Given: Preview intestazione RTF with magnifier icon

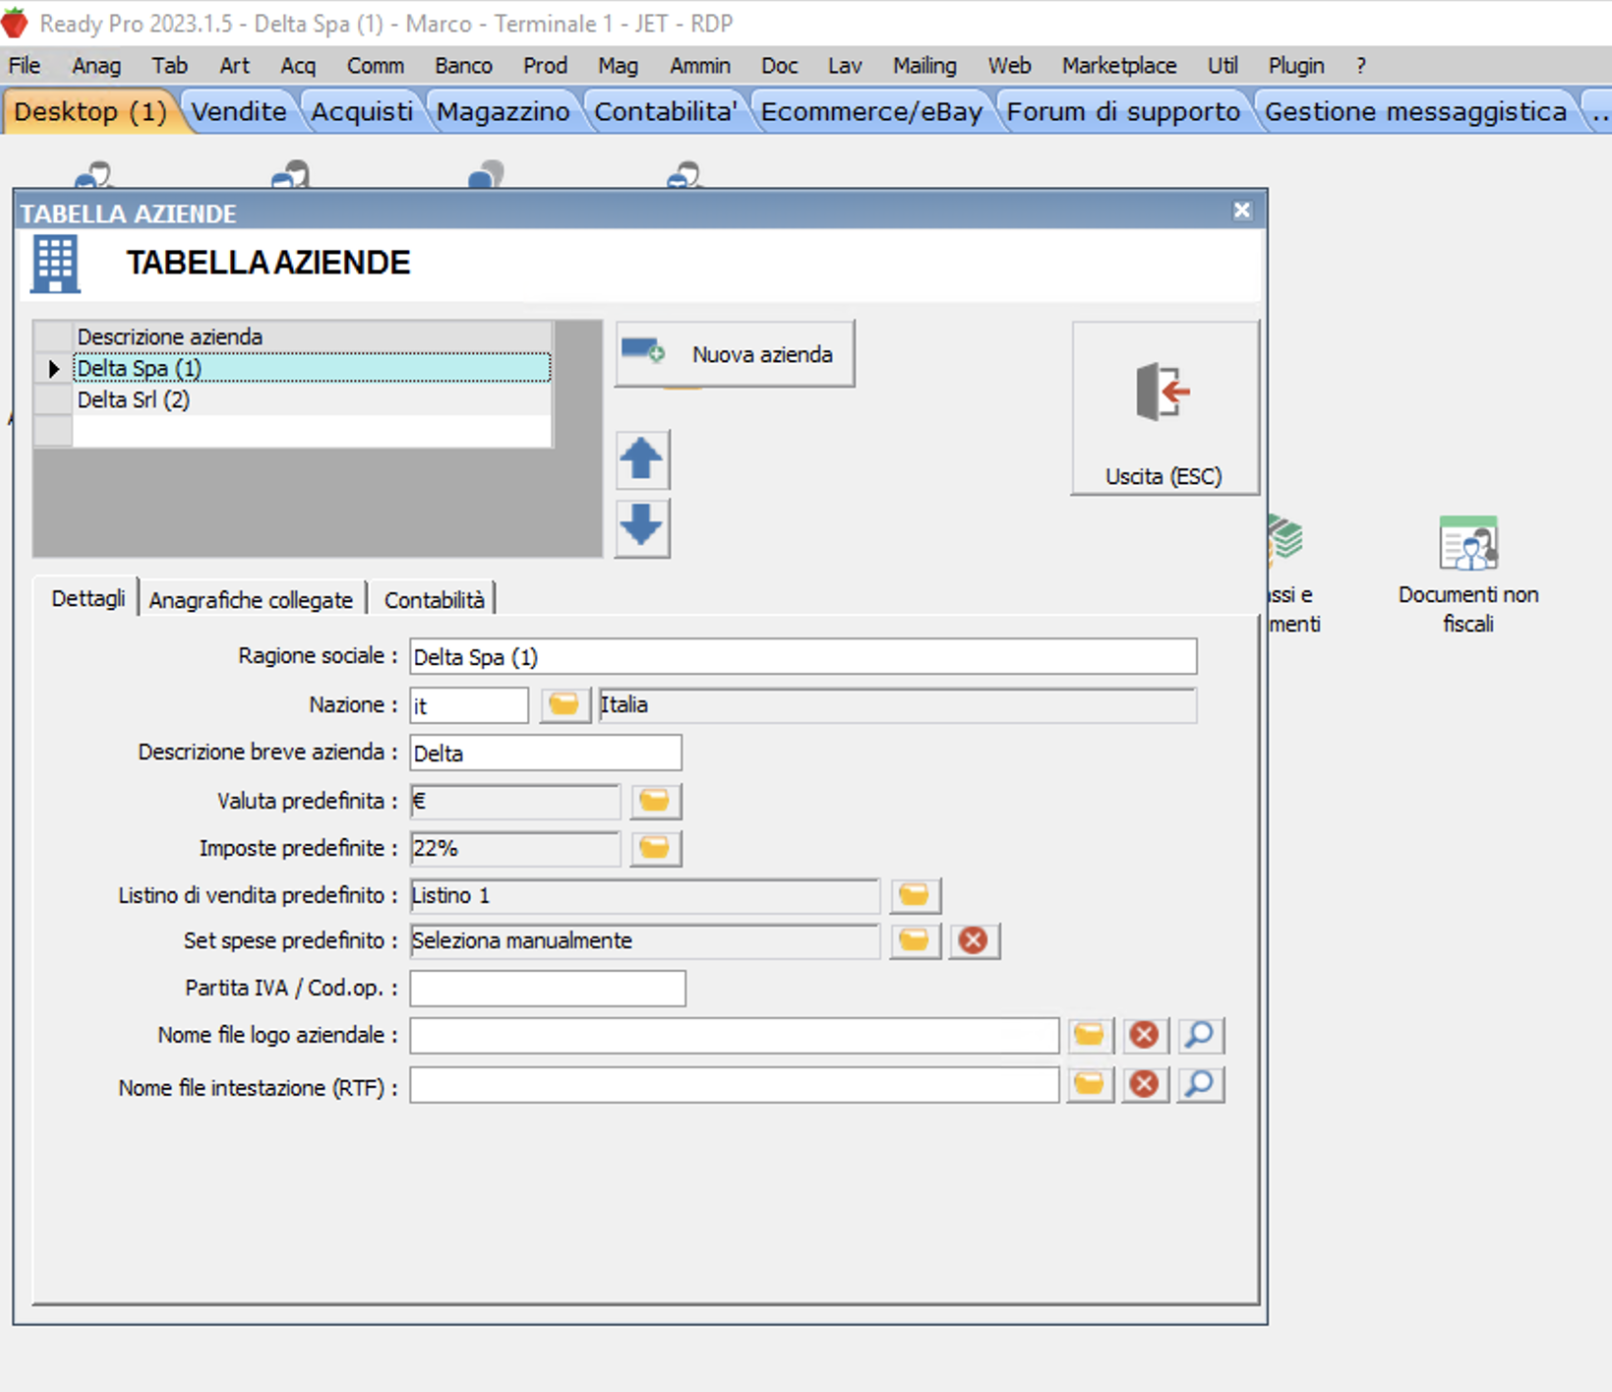Looking at the screenshot, I should (x=1200, y=1084).
